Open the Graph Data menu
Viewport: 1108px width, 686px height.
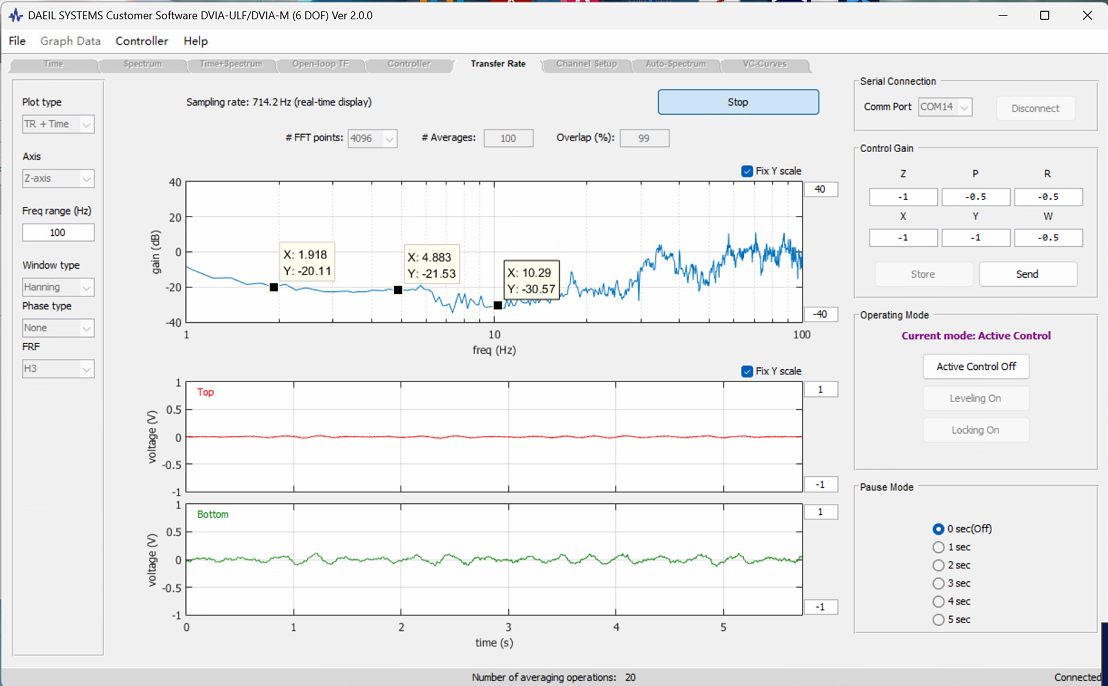pyautogui.click(x=71, y=41)
